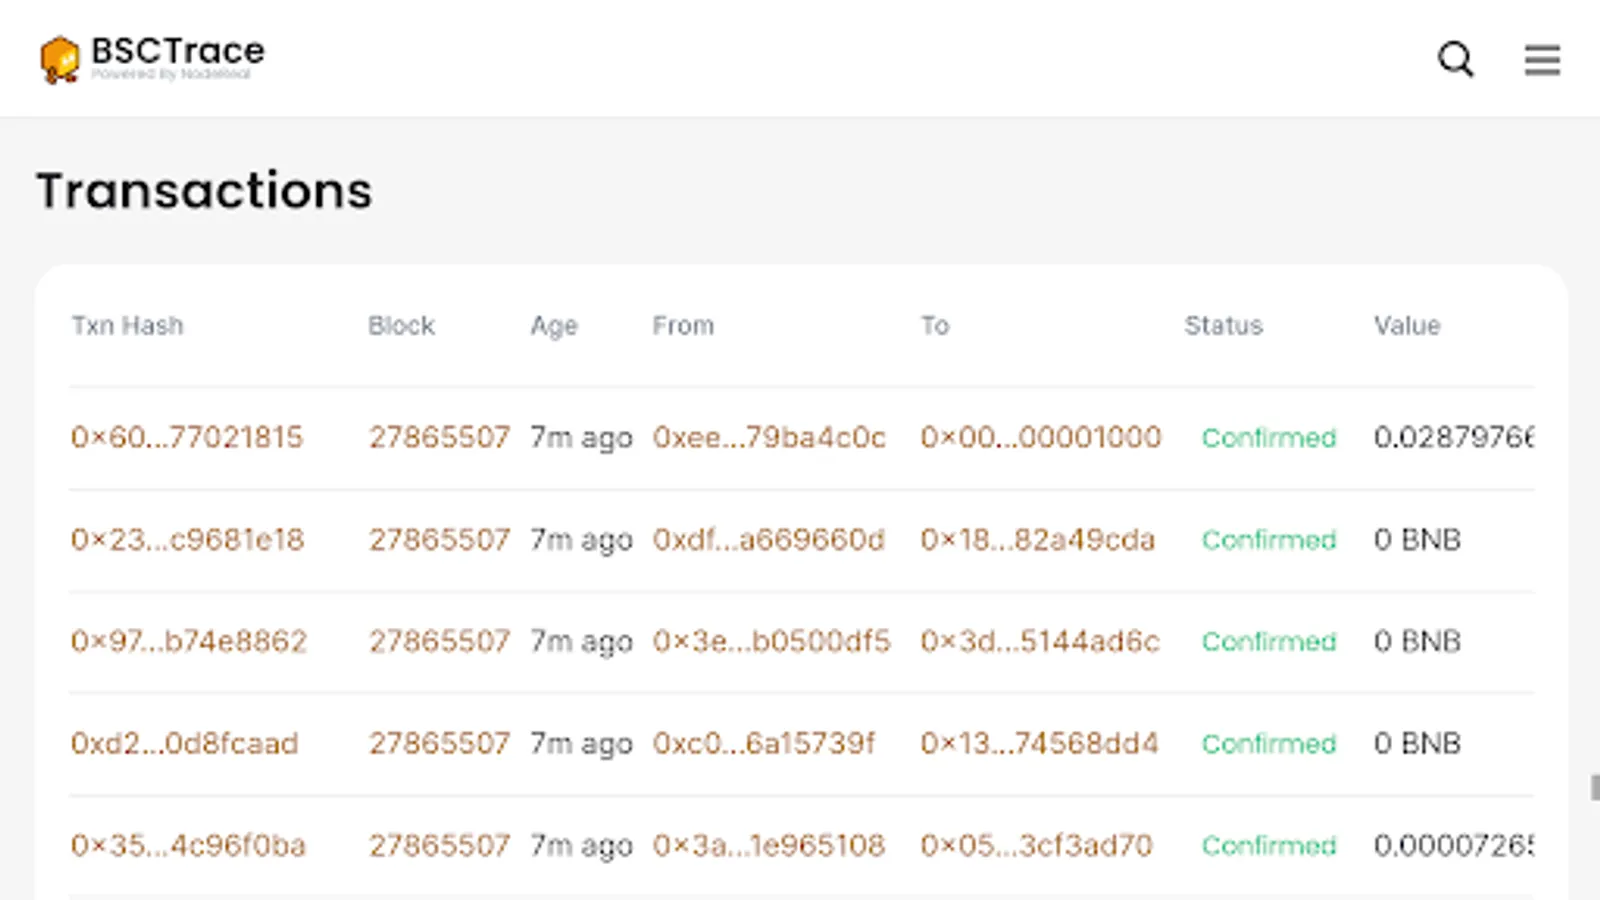This screenshot has width=1600, height=900.
Task: View recipient address 0x05...3cf3ad70
Action: click(x=1037, y=846)
